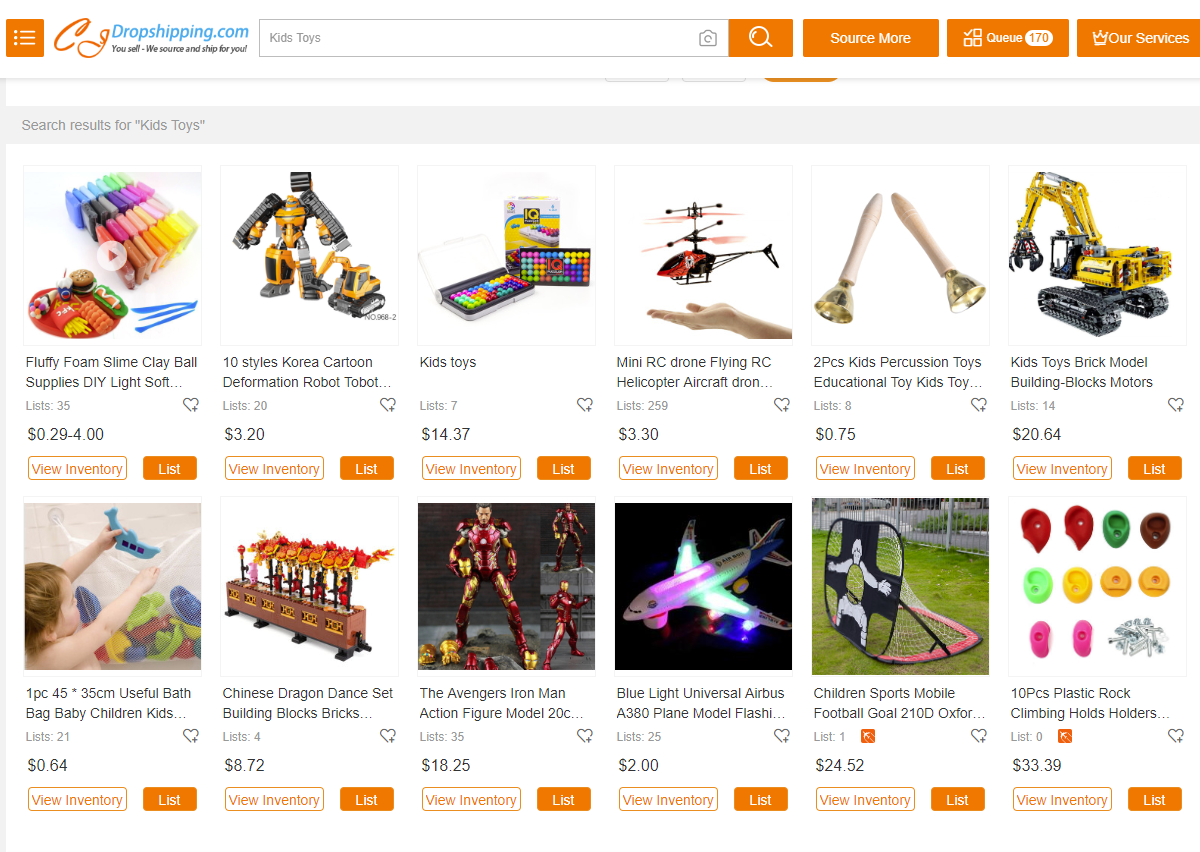Toggle wishlist heart for Kids toys $14.37
Screen dimensions: 1200x852
coord(585,405)
